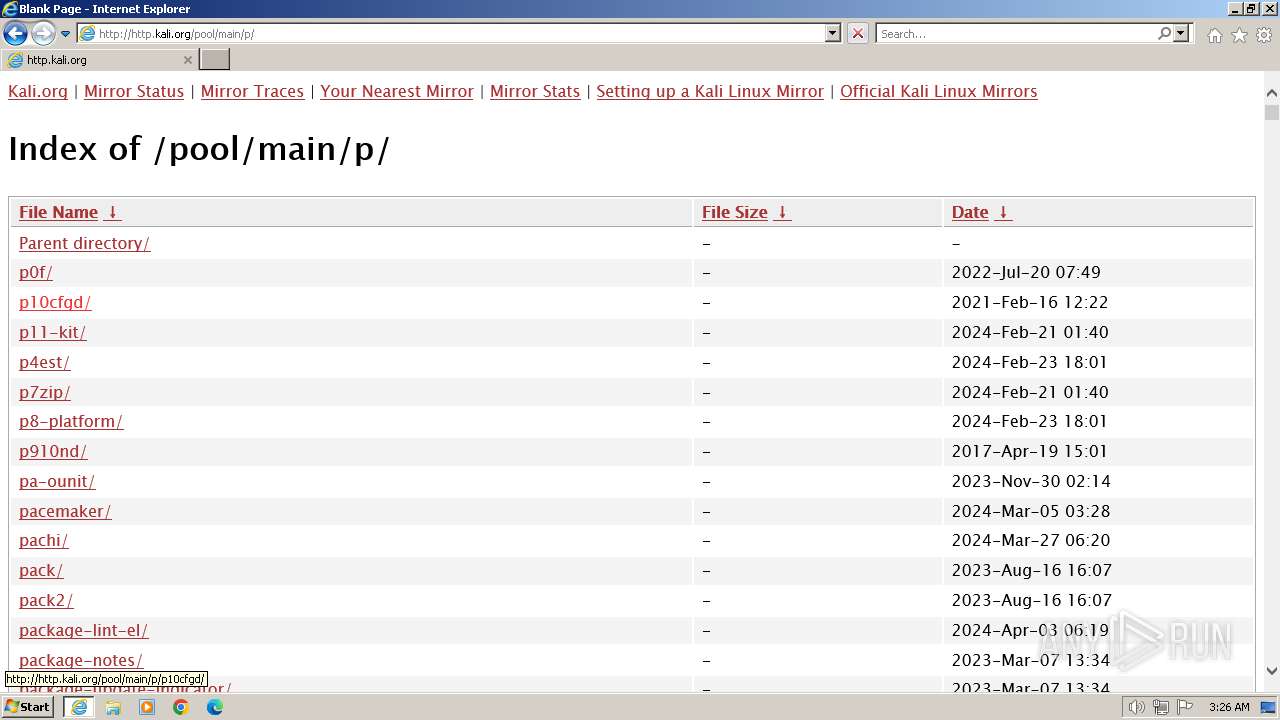Screen dimensions: 1280x720
Task: Click the volume speaker tray icon
Action: (1136, 707)
